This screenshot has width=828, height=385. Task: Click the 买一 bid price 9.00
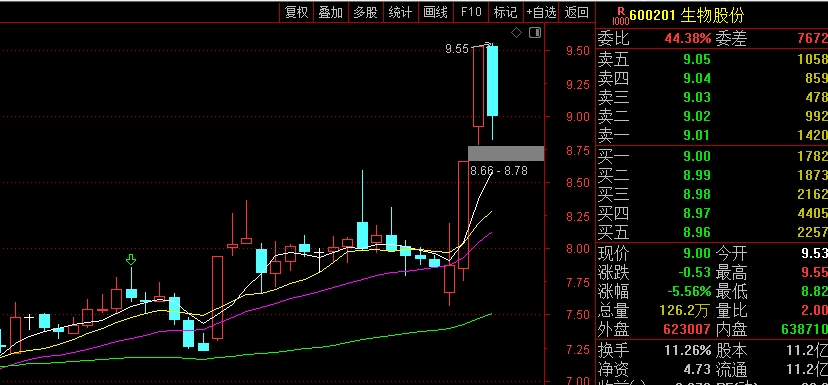(697, 156)
